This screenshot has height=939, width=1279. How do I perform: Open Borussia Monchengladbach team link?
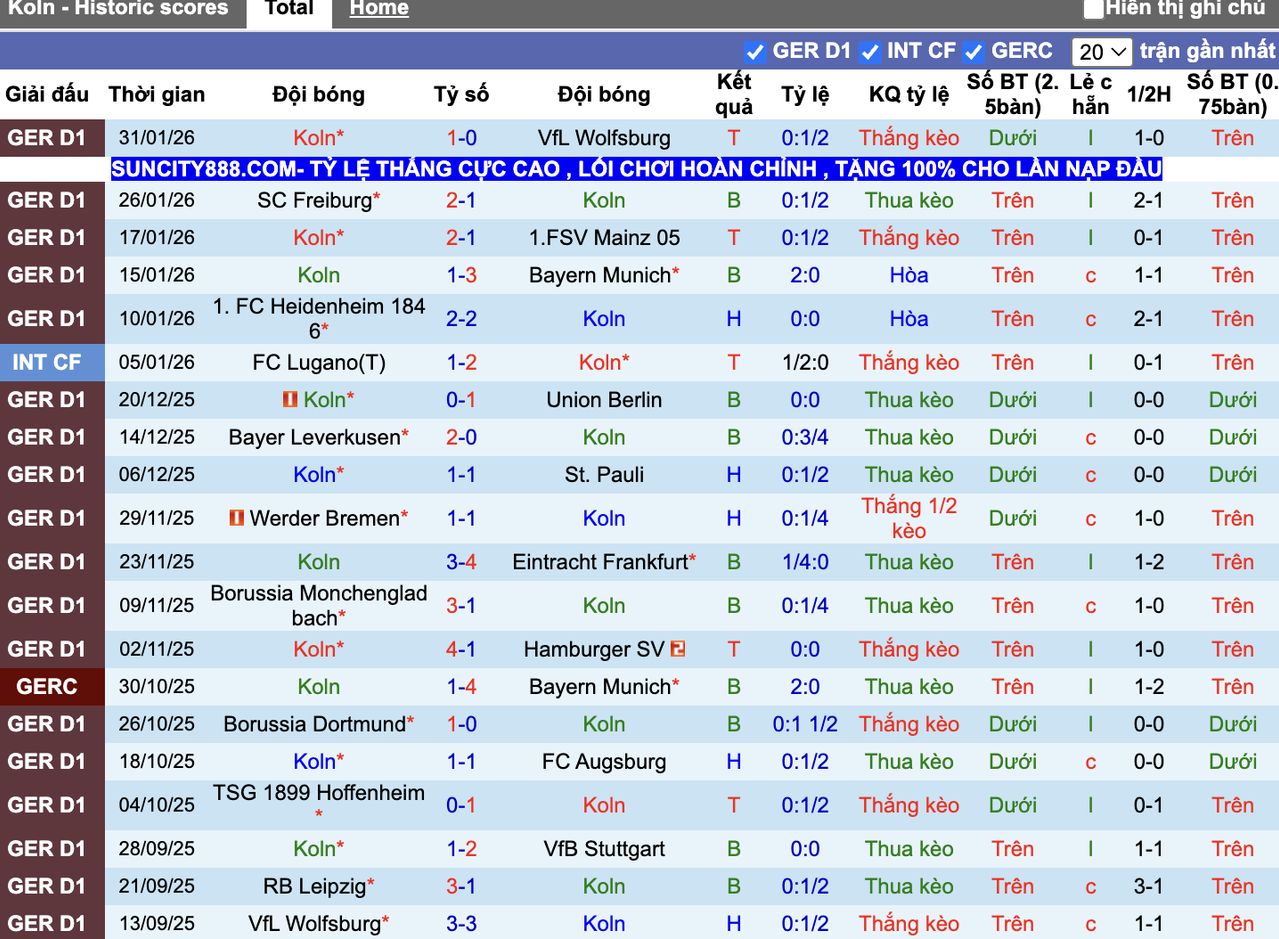[x=319, y=606]
